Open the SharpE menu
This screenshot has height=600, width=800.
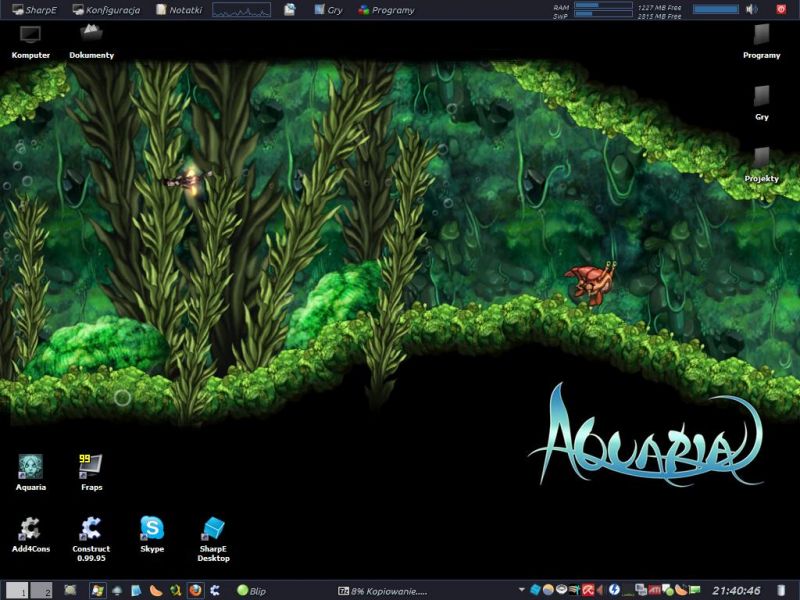point(34,10)
